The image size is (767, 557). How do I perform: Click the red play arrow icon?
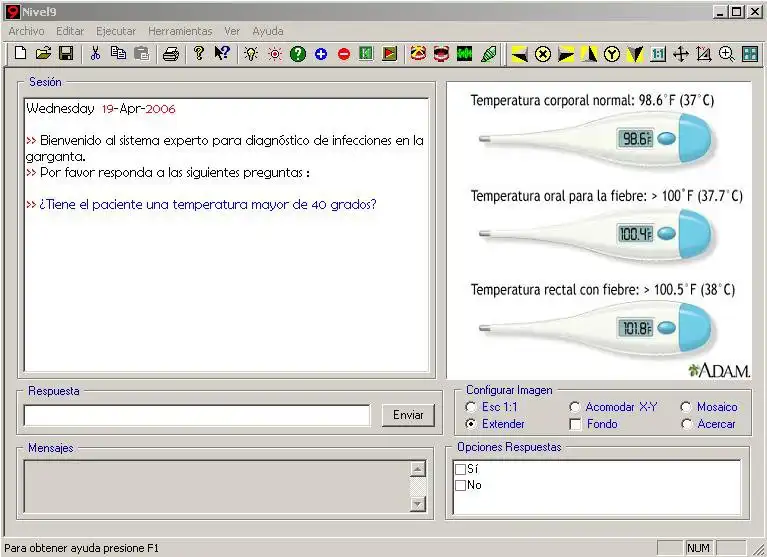coord(389,53)
